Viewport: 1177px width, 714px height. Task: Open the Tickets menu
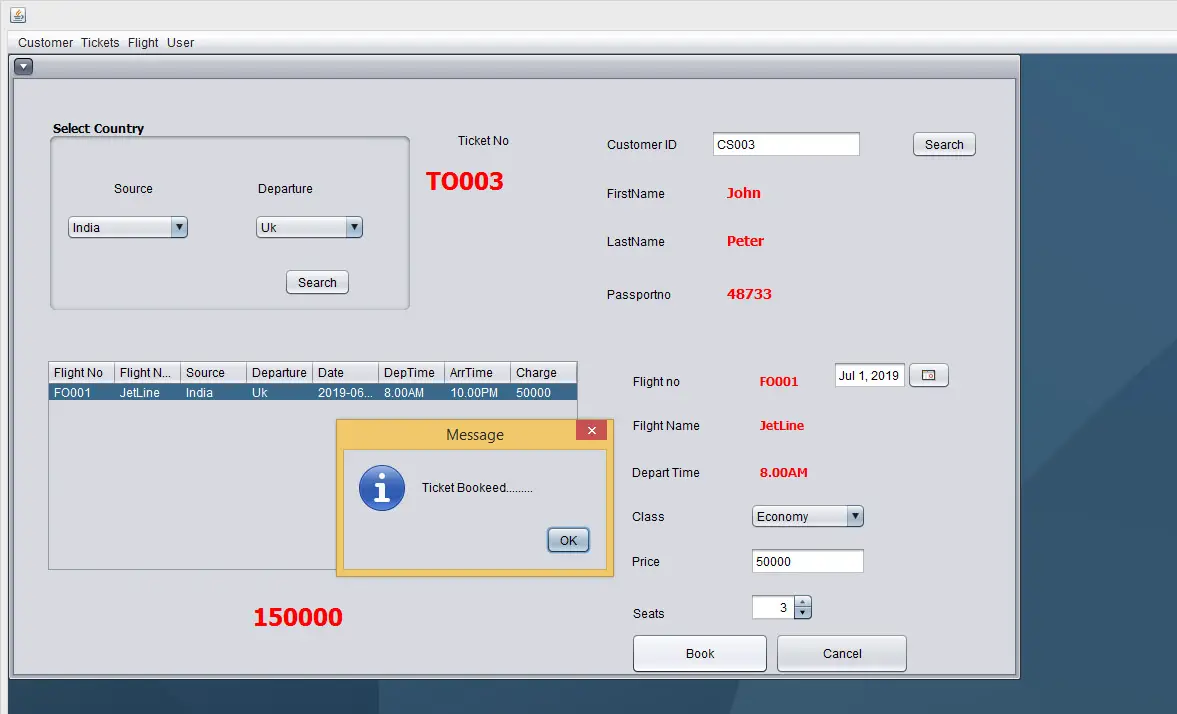tap(100, 42)
